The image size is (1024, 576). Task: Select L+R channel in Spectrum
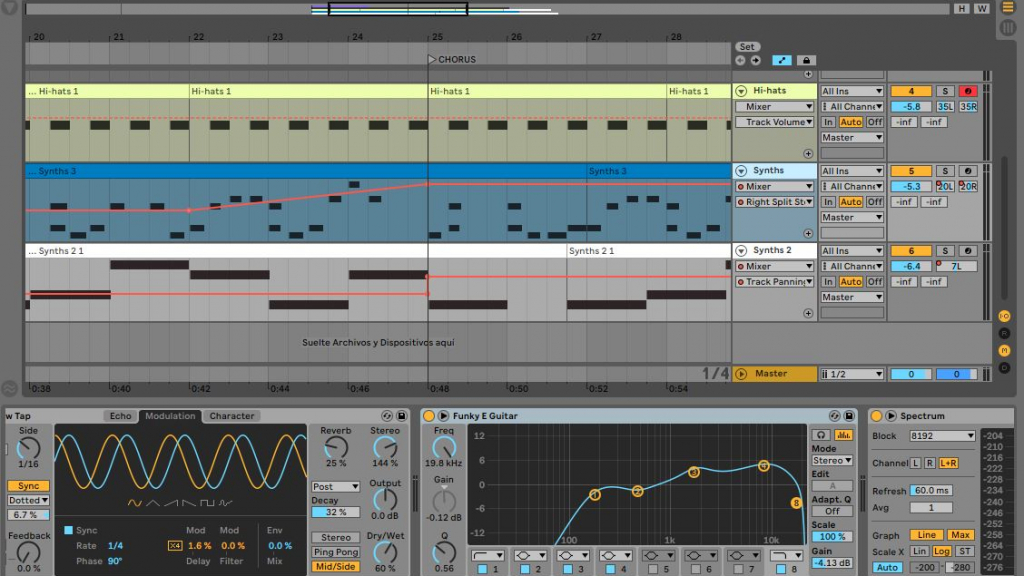pyautogui.click(x=948, y=463)
